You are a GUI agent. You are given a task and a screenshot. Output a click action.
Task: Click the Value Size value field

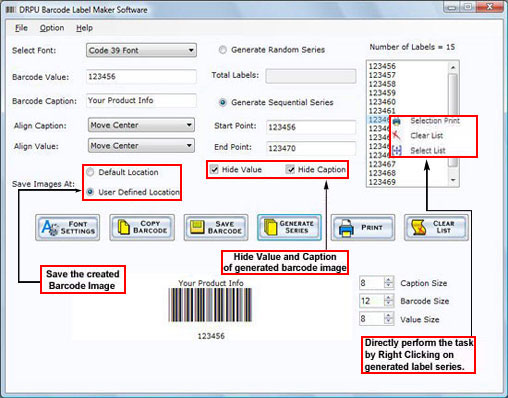click(372, 319)
